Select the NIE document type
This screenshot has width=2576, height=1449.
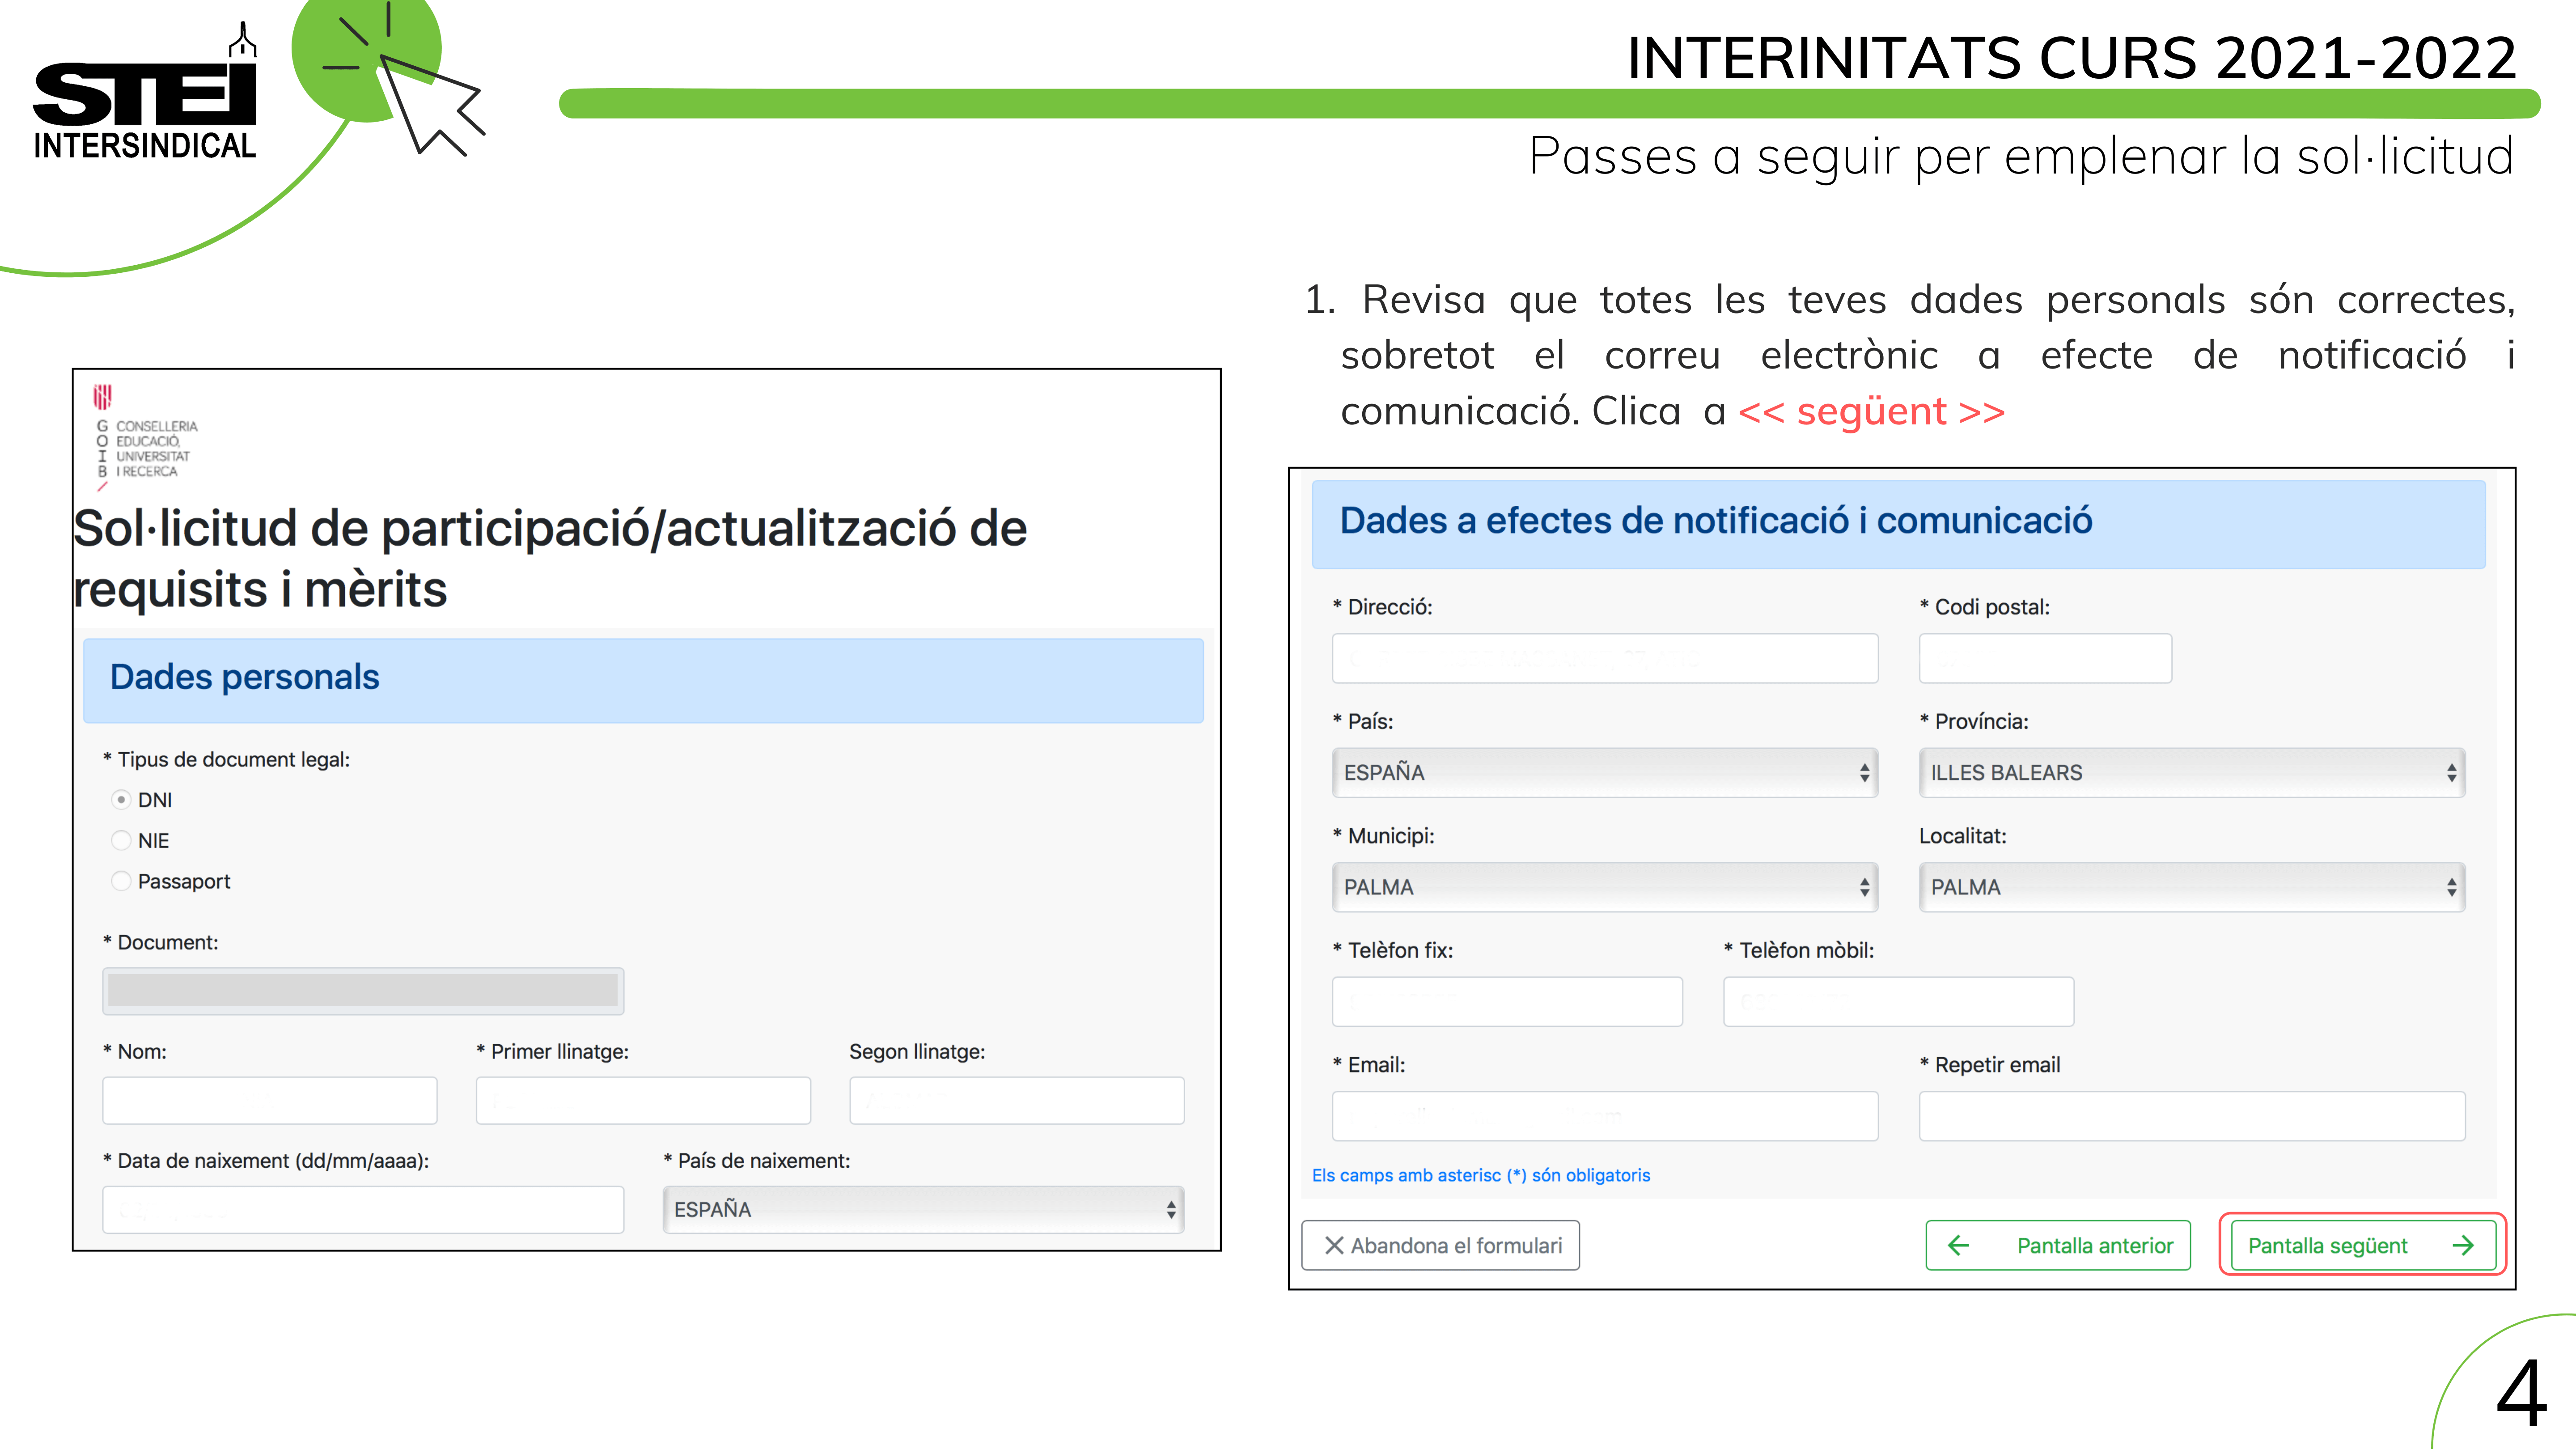pos(121,841)
